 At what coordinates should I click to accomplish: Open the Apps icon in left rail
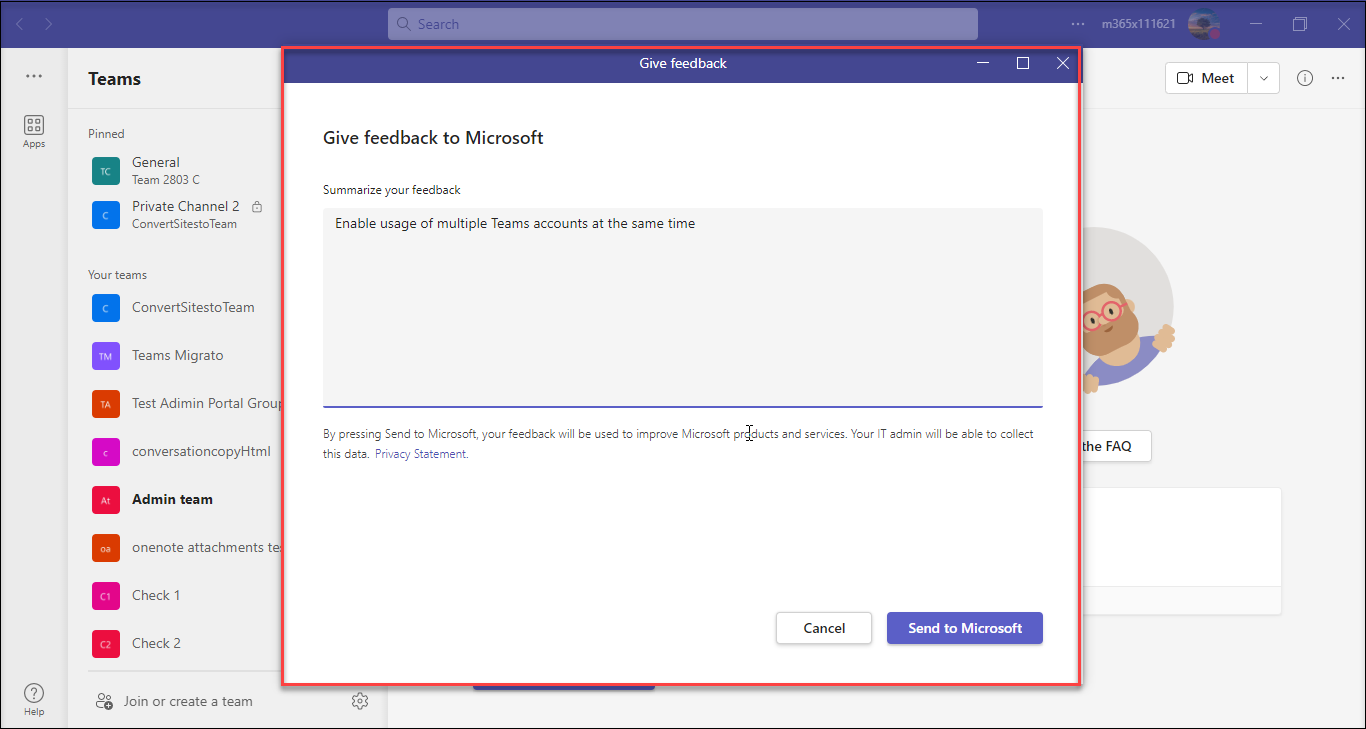[34, 130]
